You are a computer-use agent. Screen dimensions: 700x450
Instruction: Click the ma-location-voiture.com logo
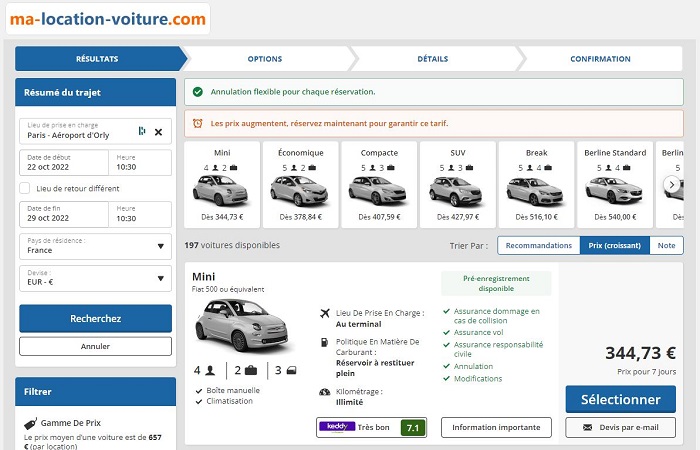[107, 19]
